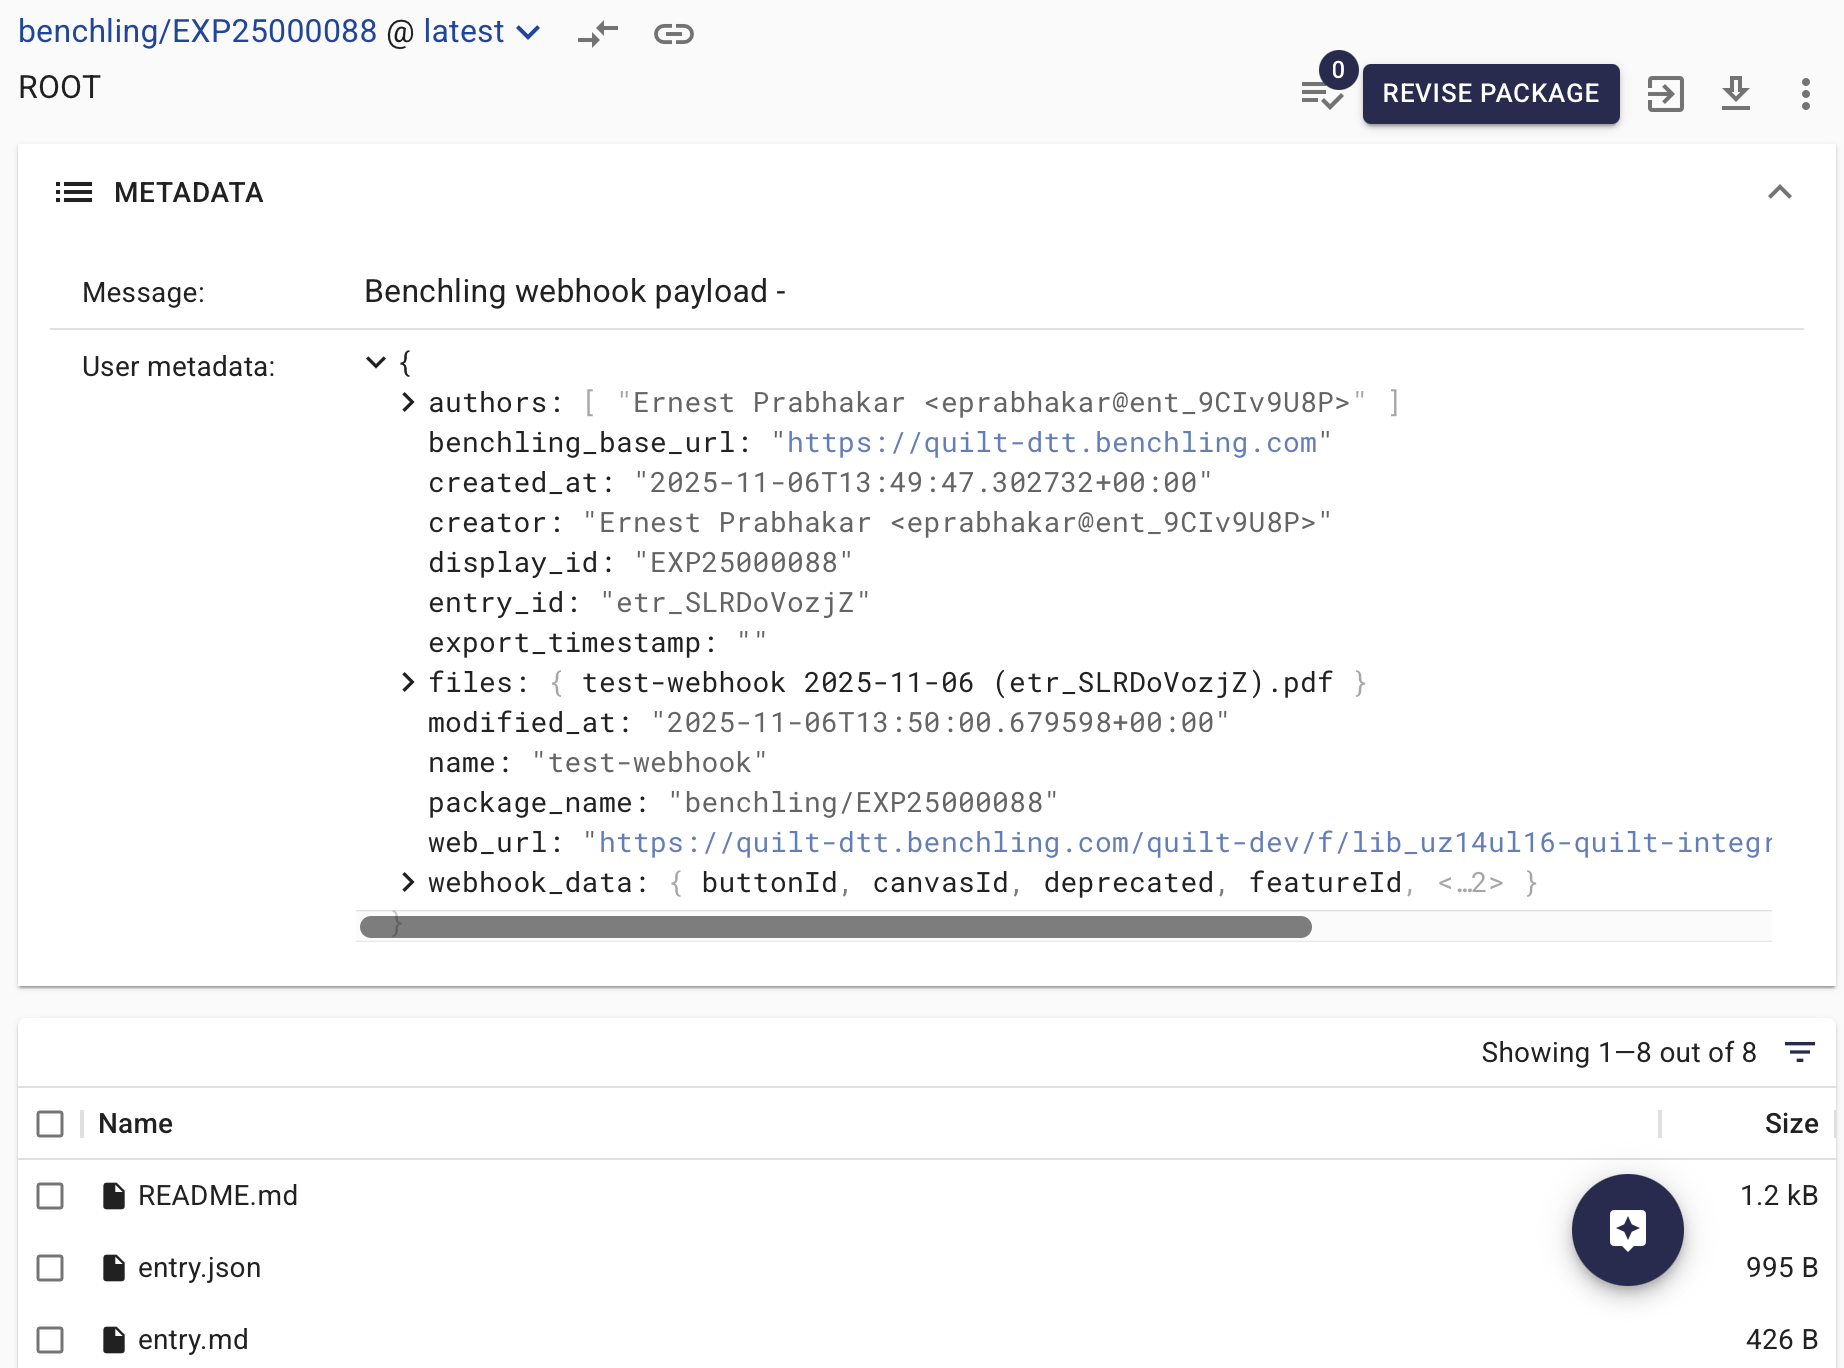Click the successor export arrow icon
Viewport: 1844px width, 1368px height.
pyautogui.click(x=1666, y=94)
